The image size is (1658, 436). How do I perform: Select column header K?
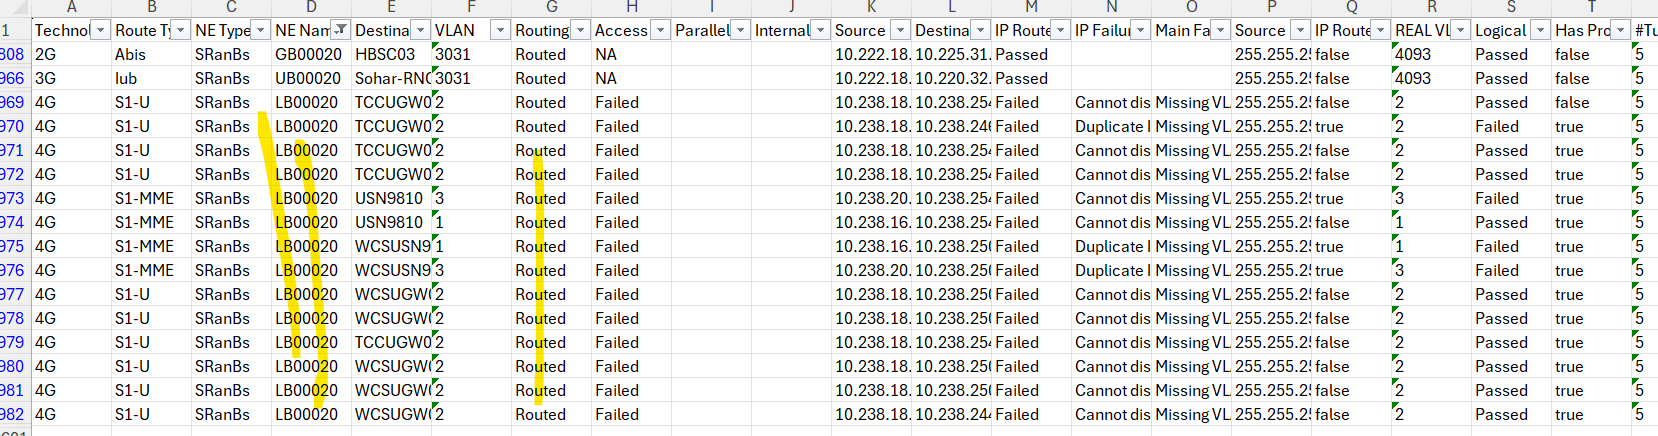click(x=871, y=7)
